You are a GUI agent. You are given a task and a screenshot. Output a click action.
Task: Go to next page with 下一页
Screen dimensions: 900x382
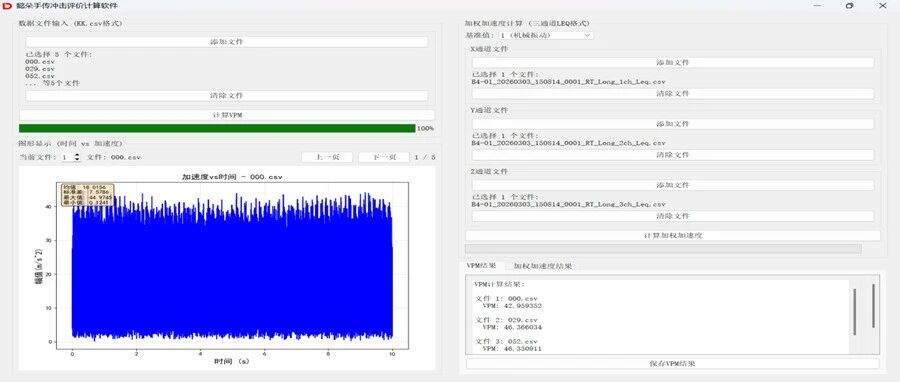383,157
